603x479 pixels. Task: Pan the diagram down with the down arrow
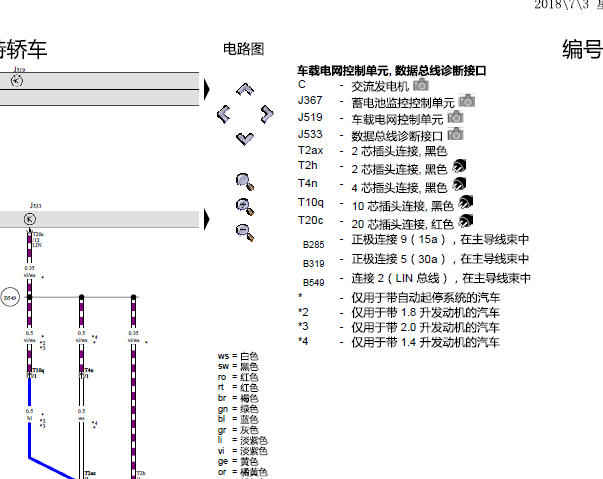tap(245, 139)
